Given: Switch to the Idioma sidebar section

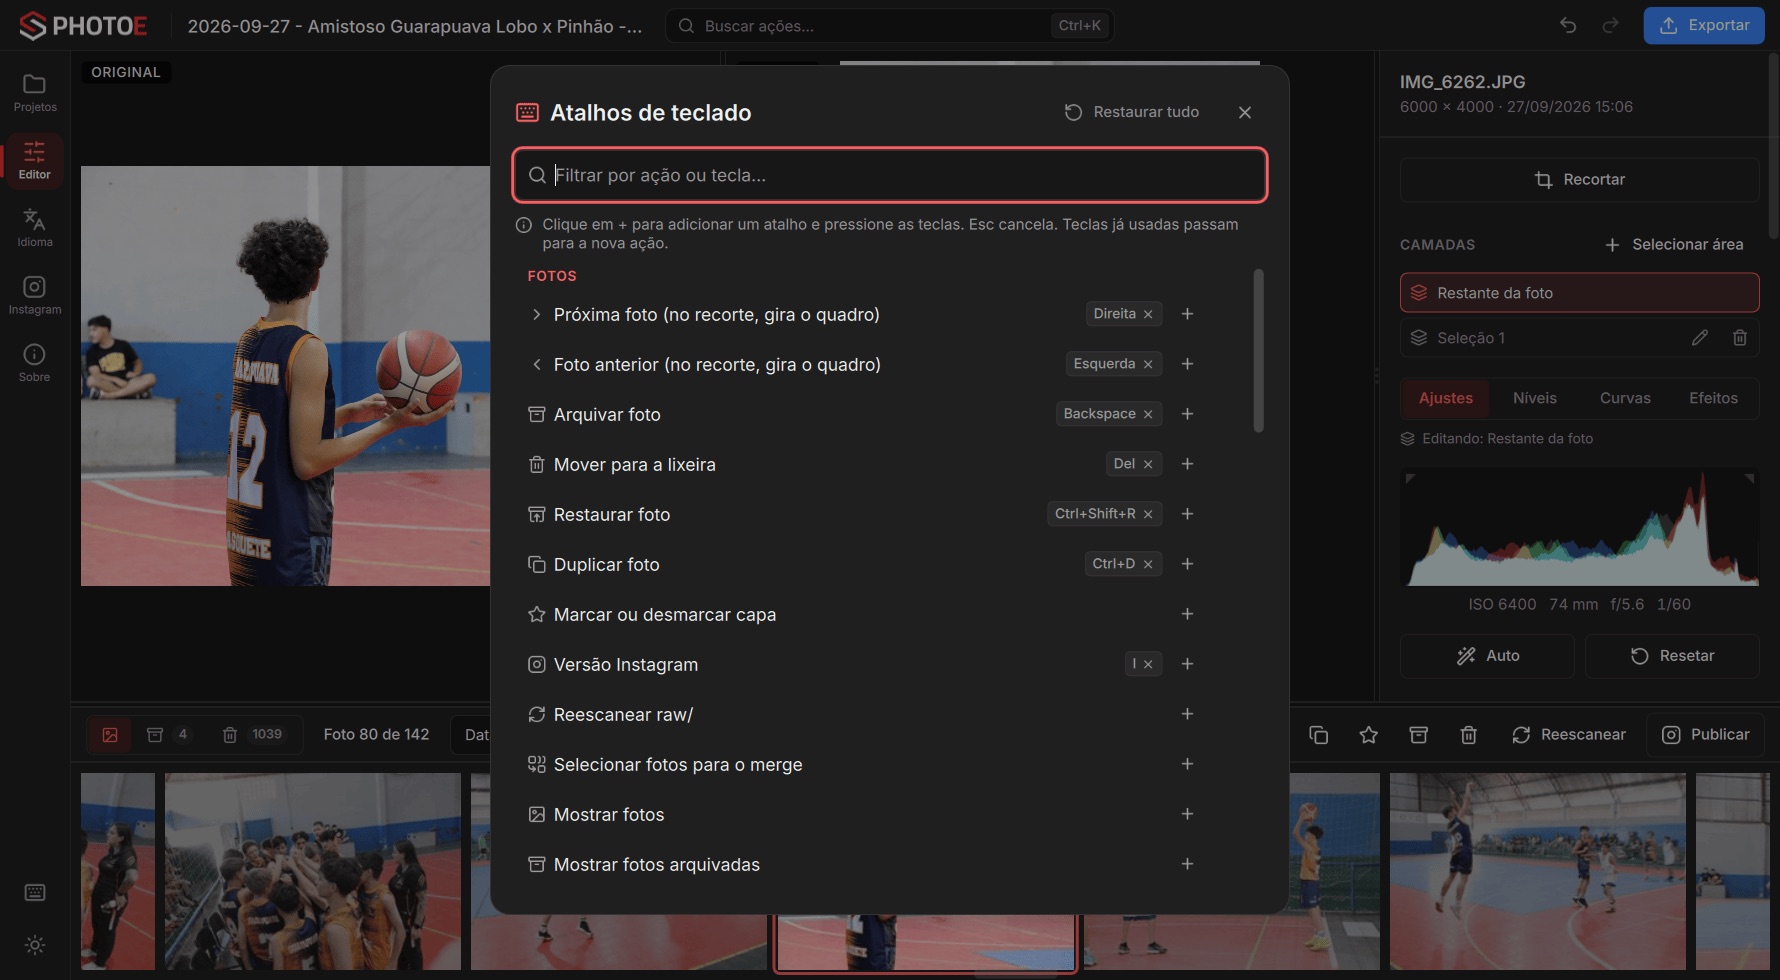Looking at the screenshot, I should (35, 228).
